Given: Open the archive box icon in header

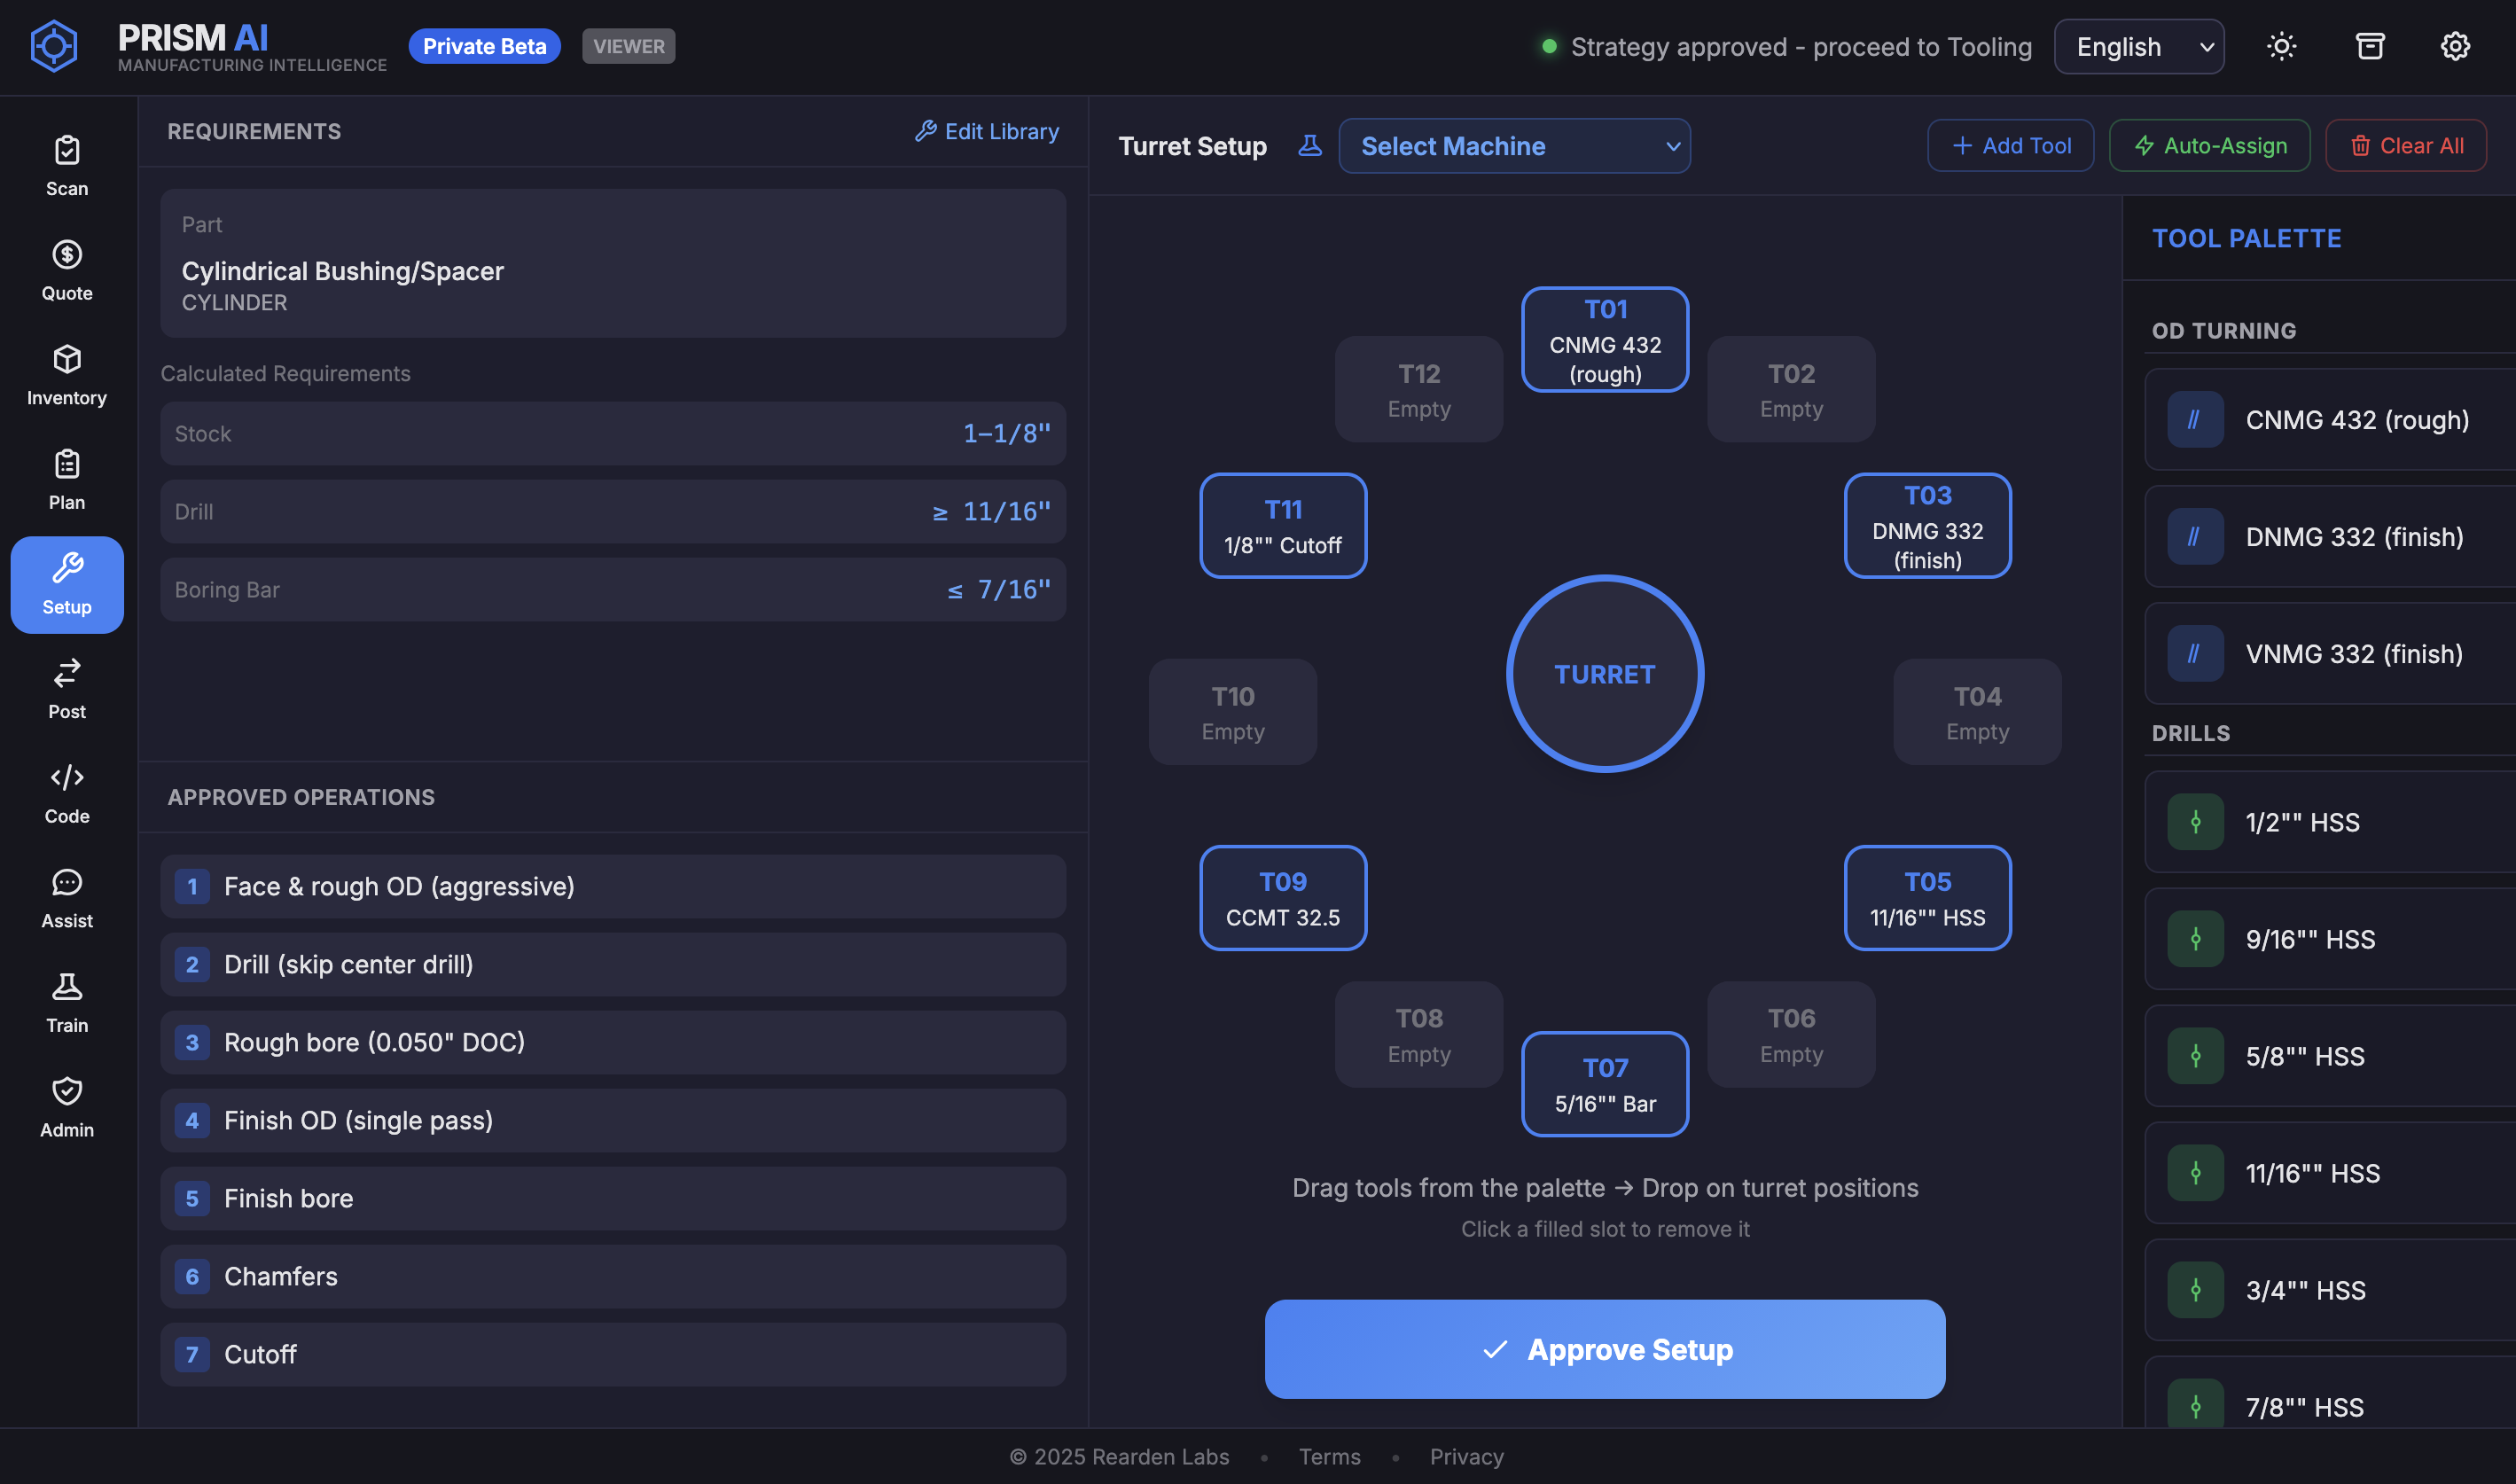Looking at the screenshot, I should pos(2369,46).
